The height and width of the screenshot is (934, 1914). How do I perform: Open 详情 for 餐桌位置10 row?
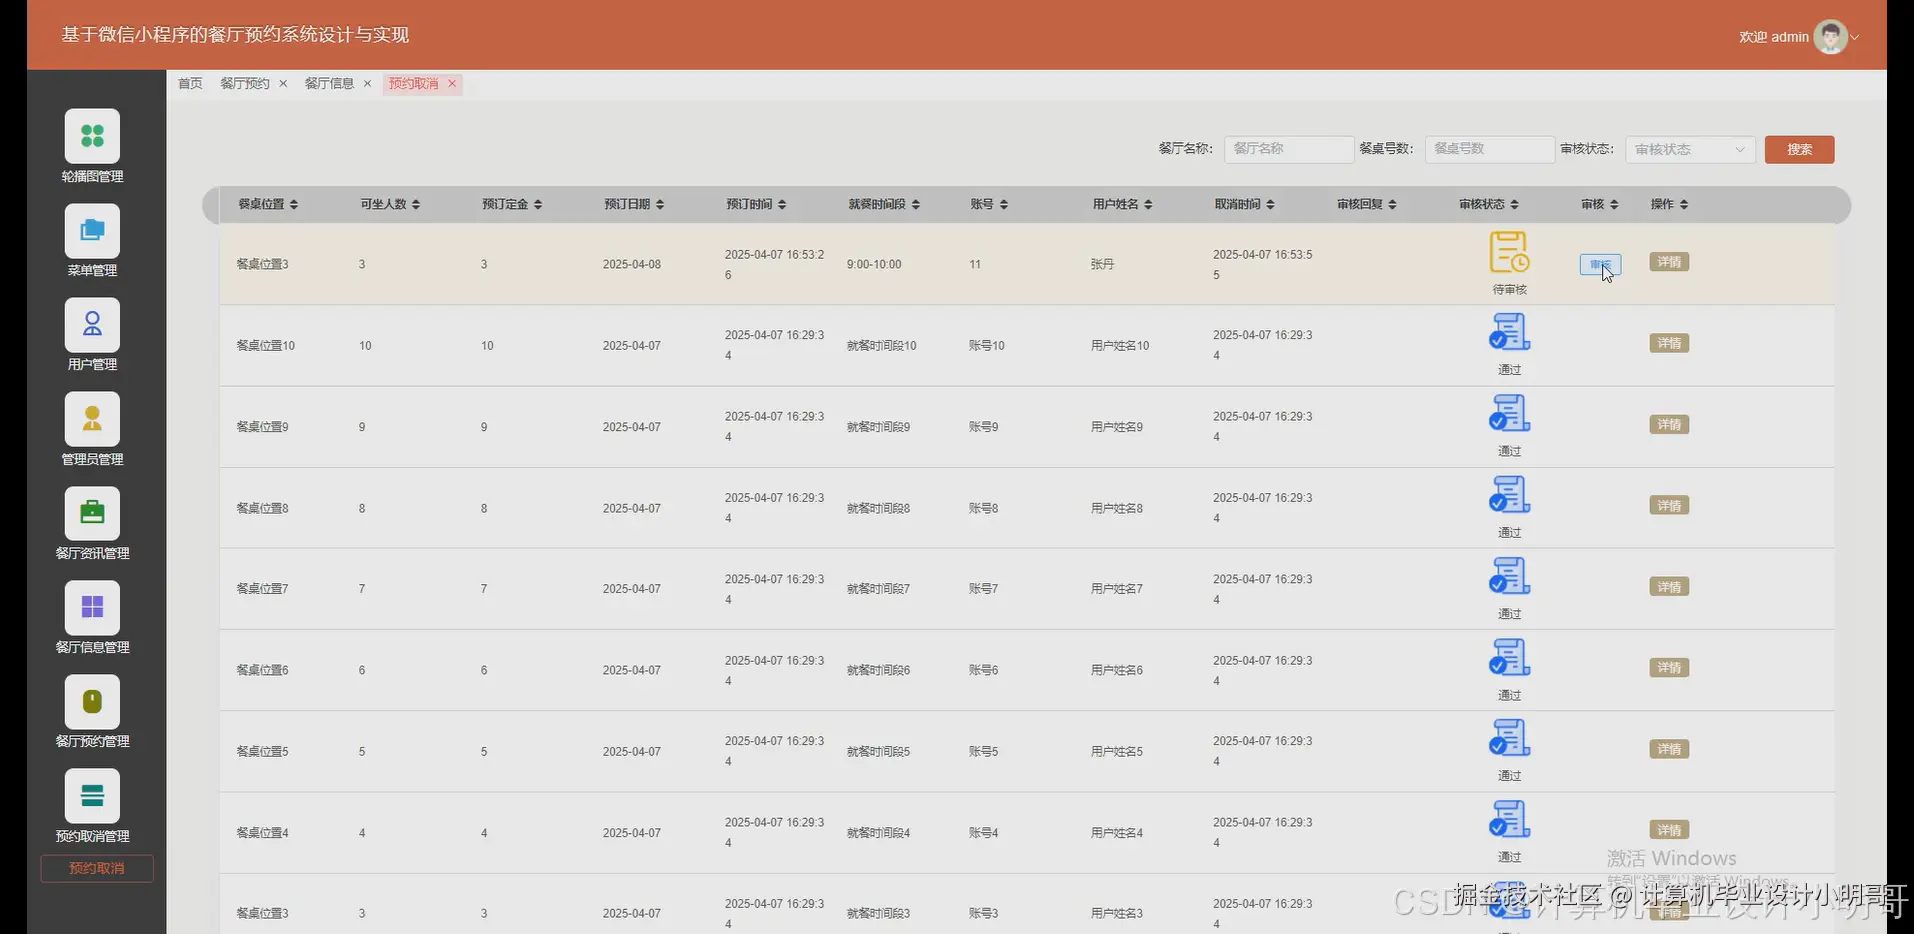(x=1669, y=343)
